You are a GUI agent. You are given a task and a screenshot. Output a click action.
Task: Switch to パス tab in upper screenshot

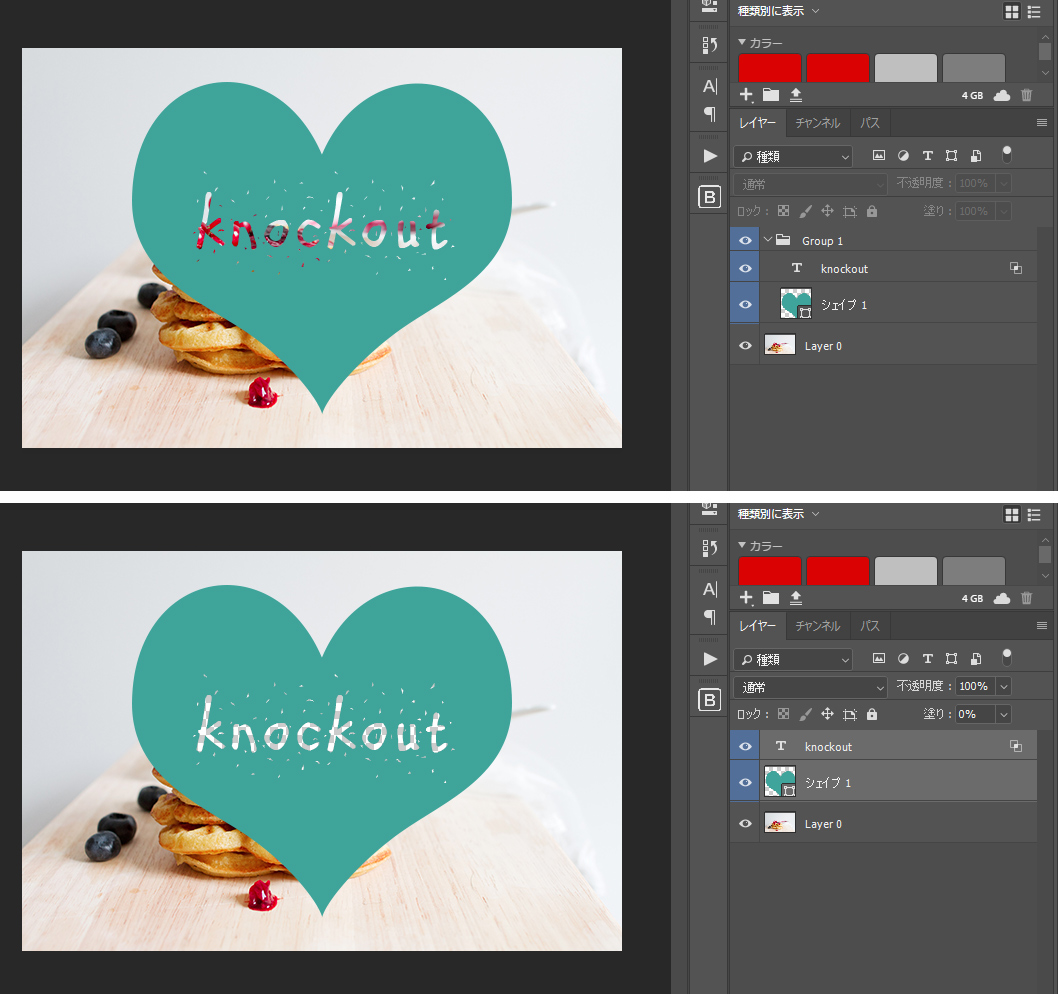point(870,123)
